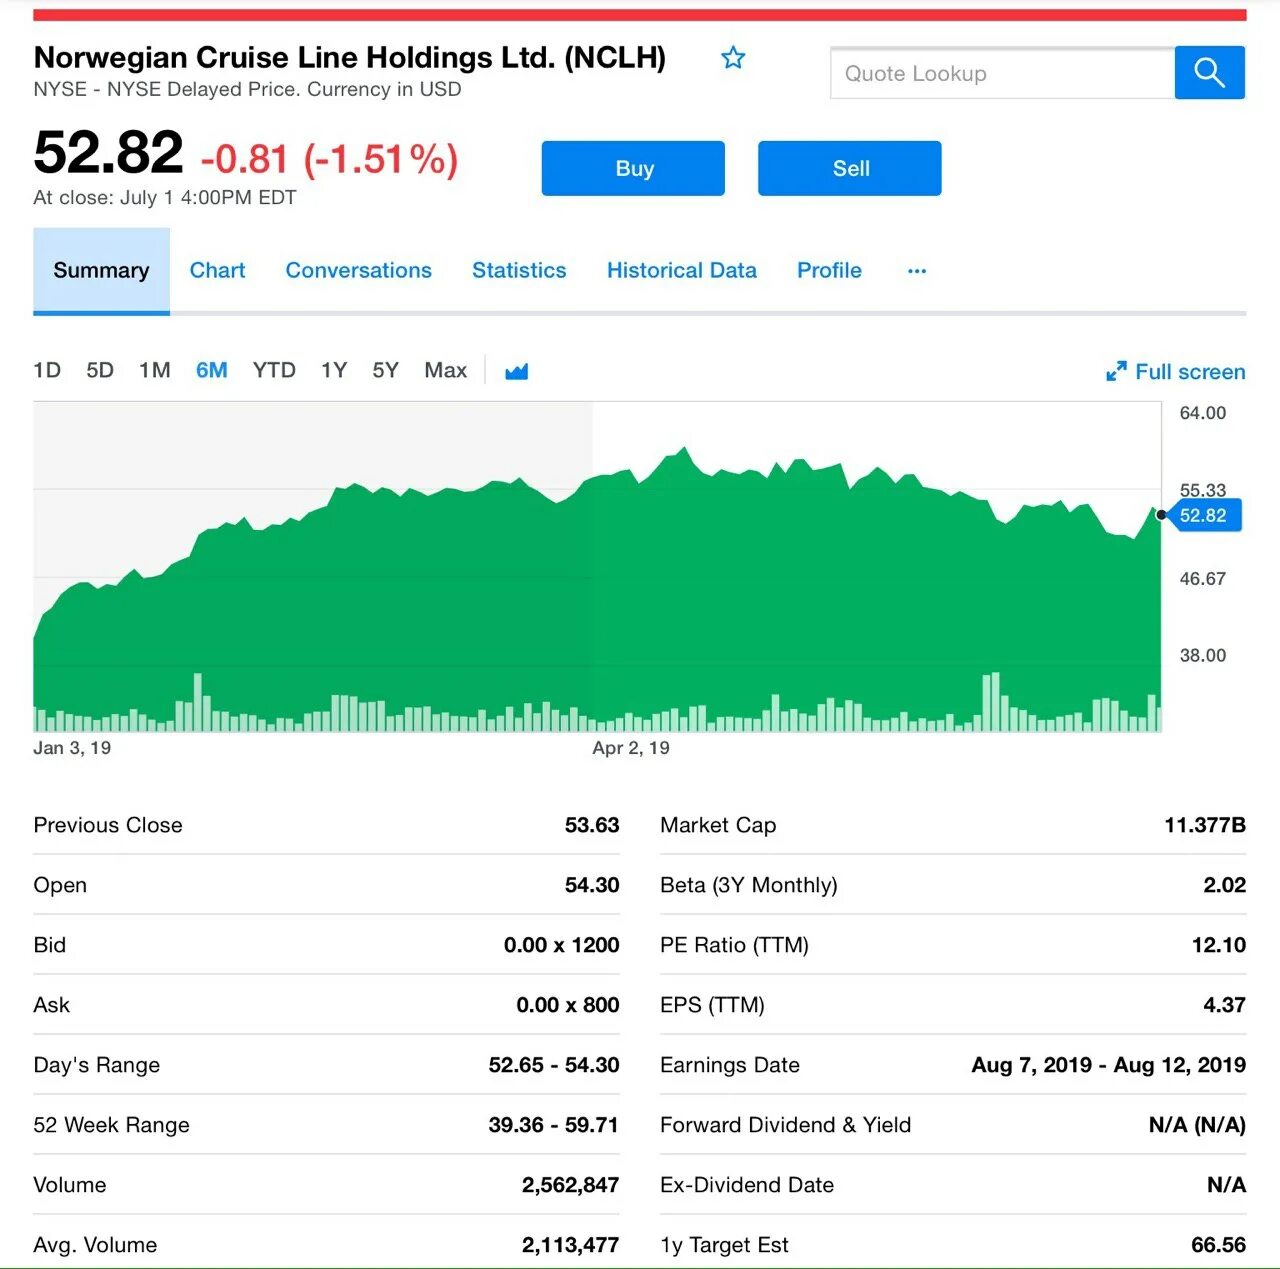Click the large 52.82 price quote
This screenshot has width=1280, height=1269.
pyautogui.click(x=109, y=153)
